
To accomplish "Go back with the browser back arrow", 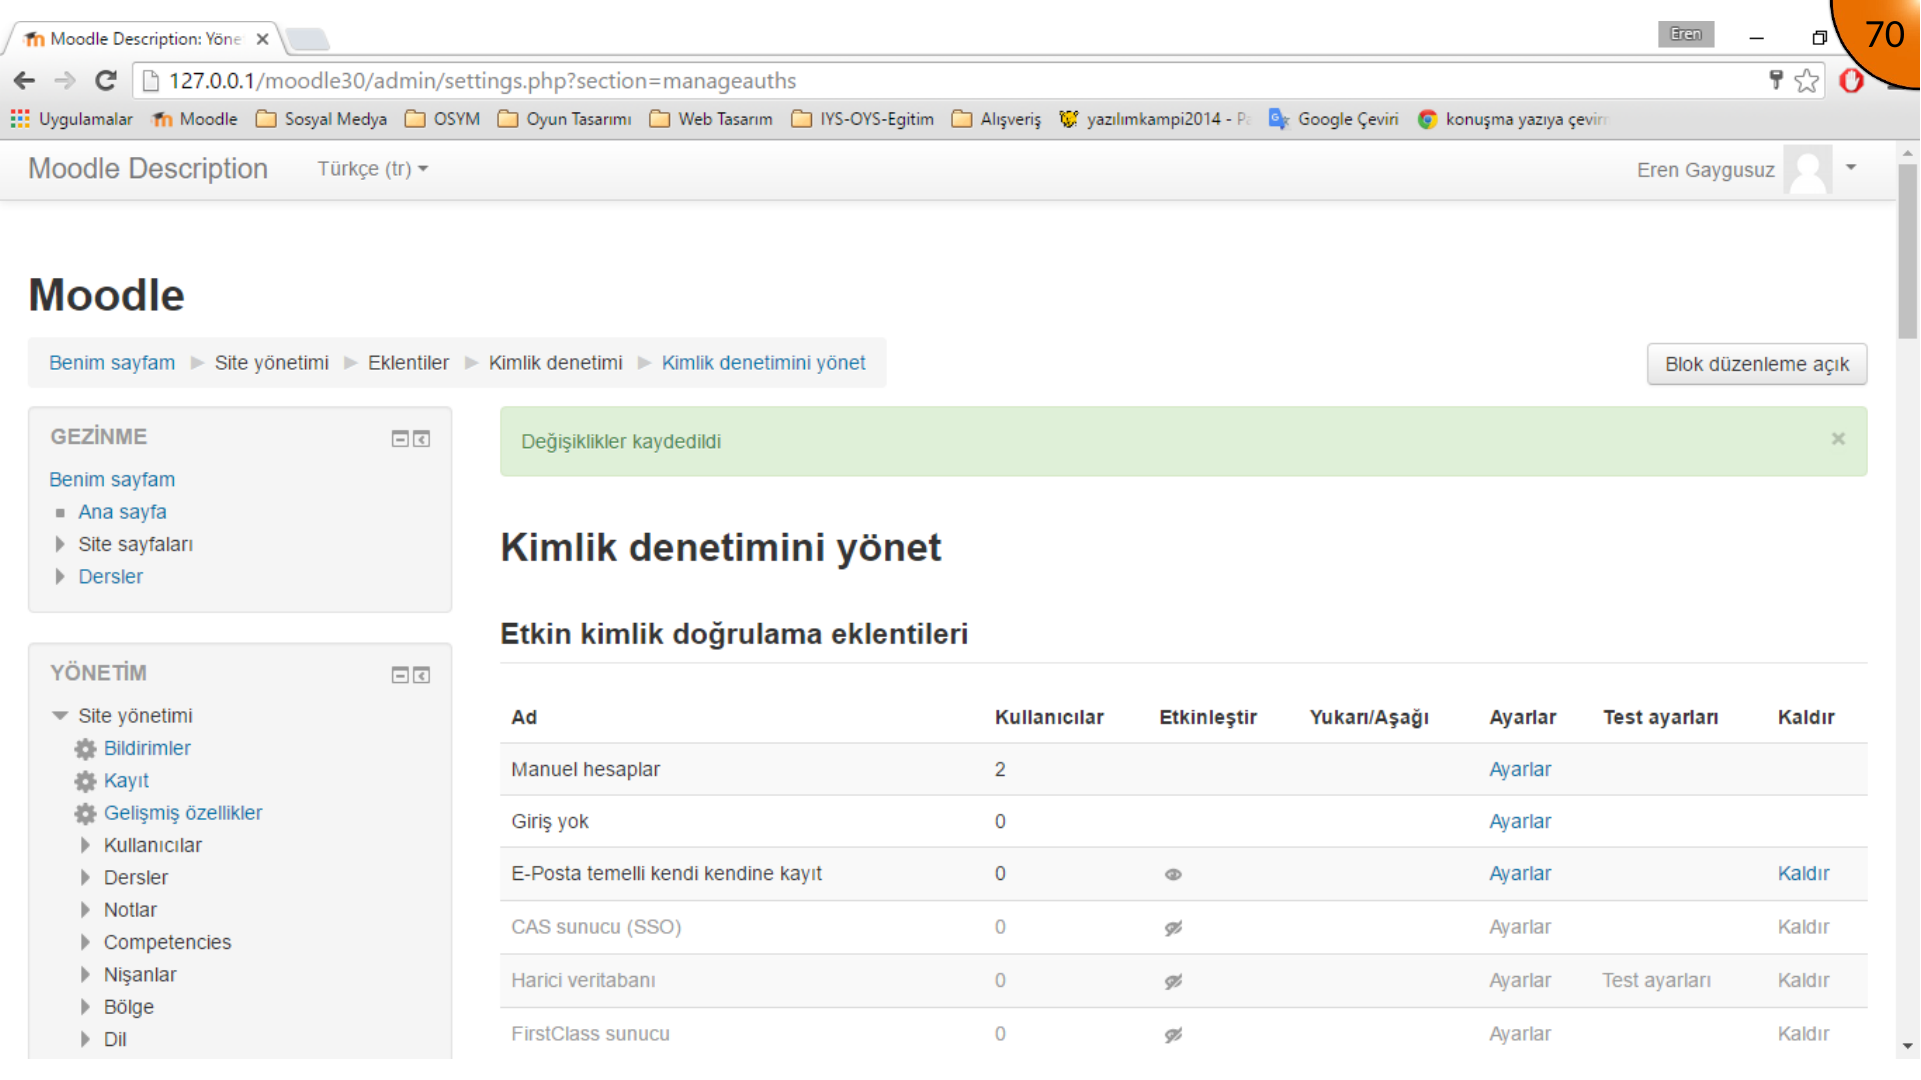I will click(24, 81).
